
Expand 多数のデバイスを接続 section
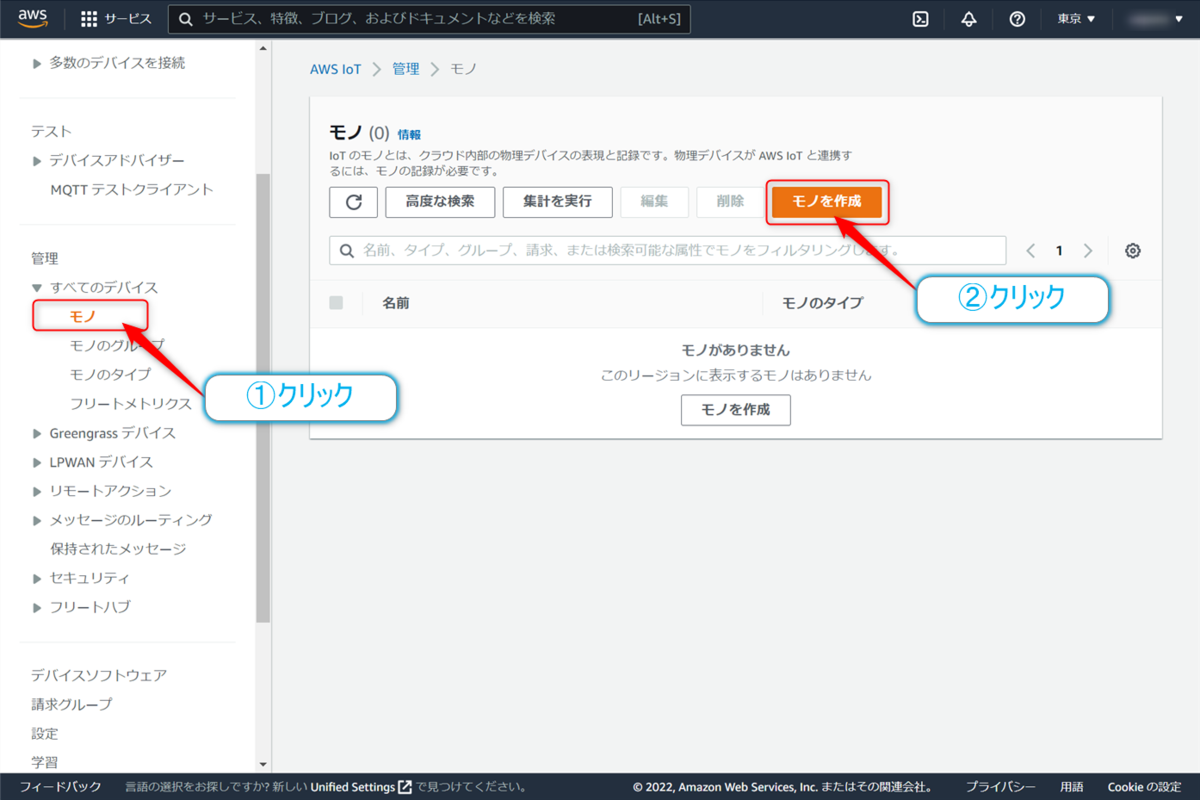click(38, 63)
